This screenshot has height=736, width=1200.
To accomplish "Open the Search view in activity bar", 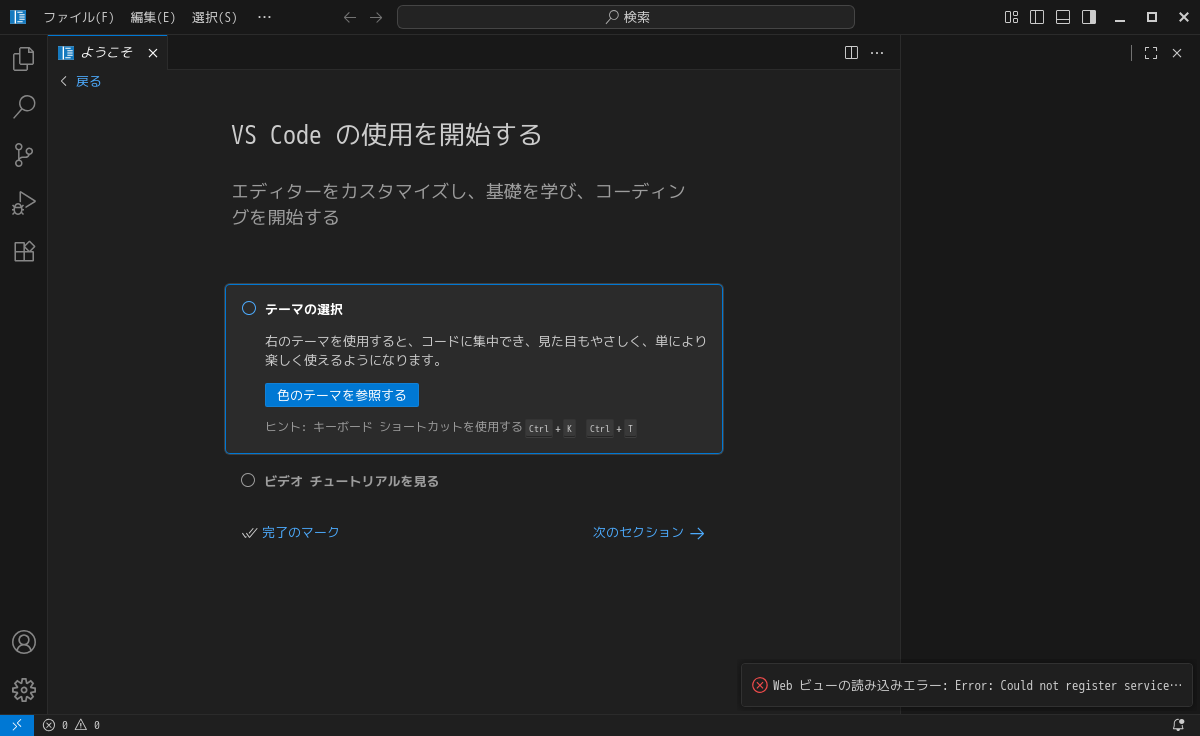I will point(24,107).
